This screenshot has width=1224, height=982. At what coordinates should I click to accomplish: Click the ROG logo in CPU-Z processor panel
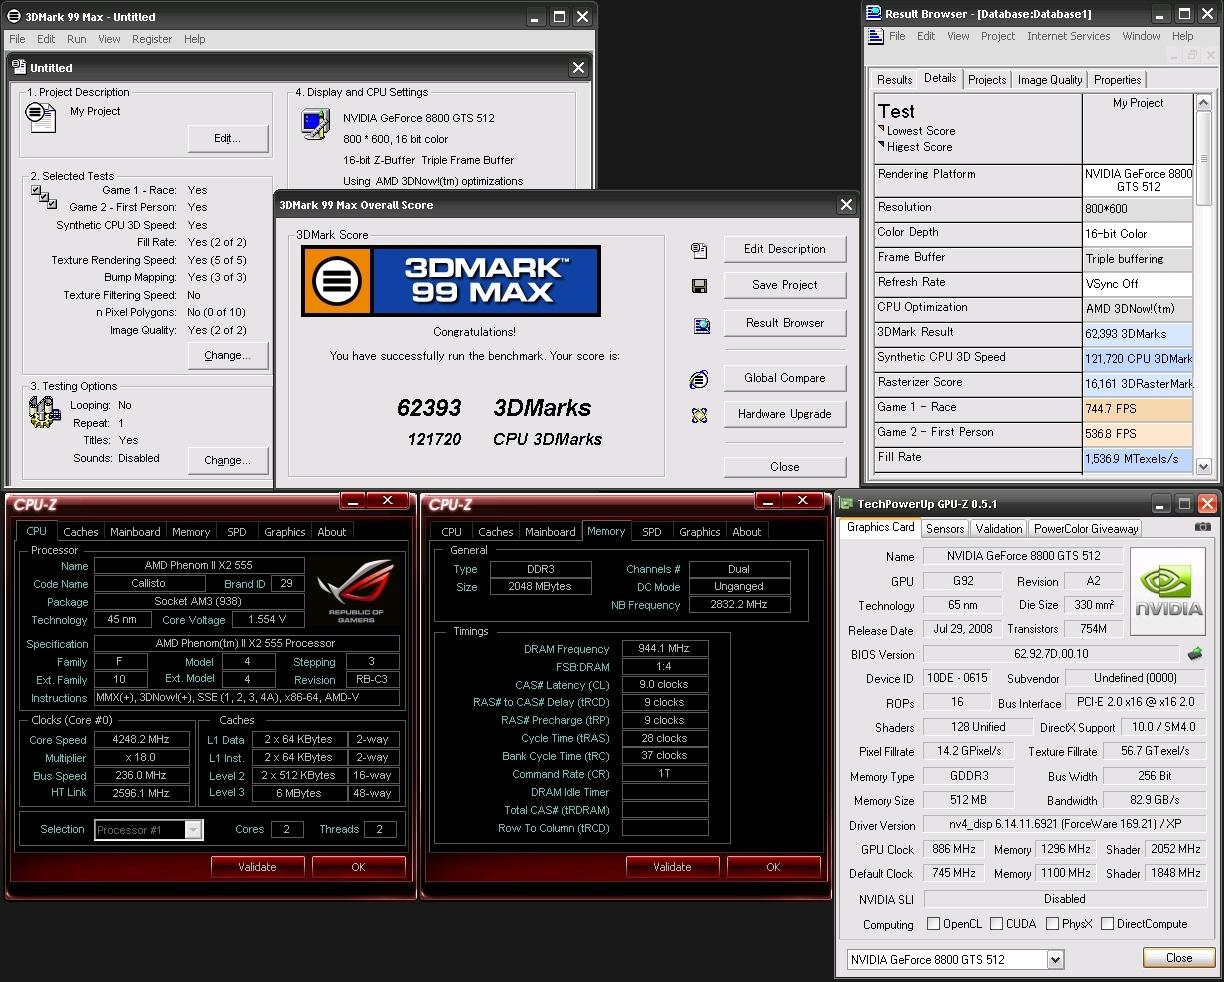coord(356,590)
